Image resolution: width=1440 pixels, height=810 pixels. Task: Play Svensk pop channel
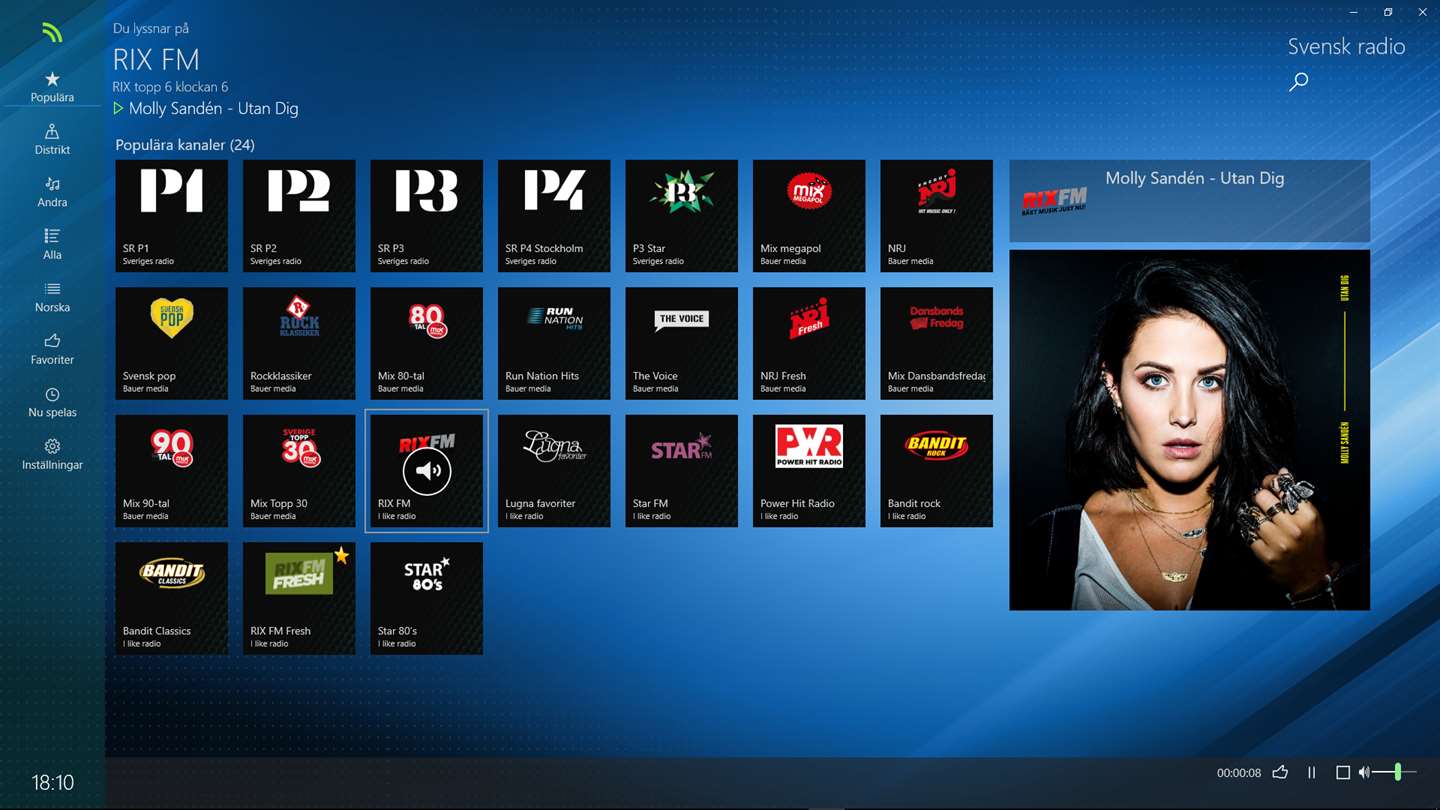click(171, 344)
